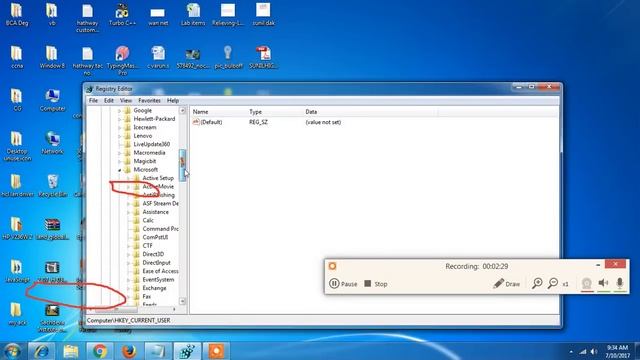640x360 pixels.
Task: Select the Magicbit registry key
Action: 144,161
